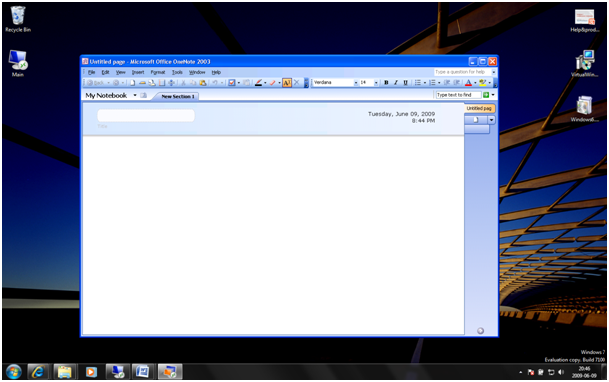The height and width of the screenshot is (382, 609).
Task: Click the Decrease Indent icon
Action: tap(447, 83)
